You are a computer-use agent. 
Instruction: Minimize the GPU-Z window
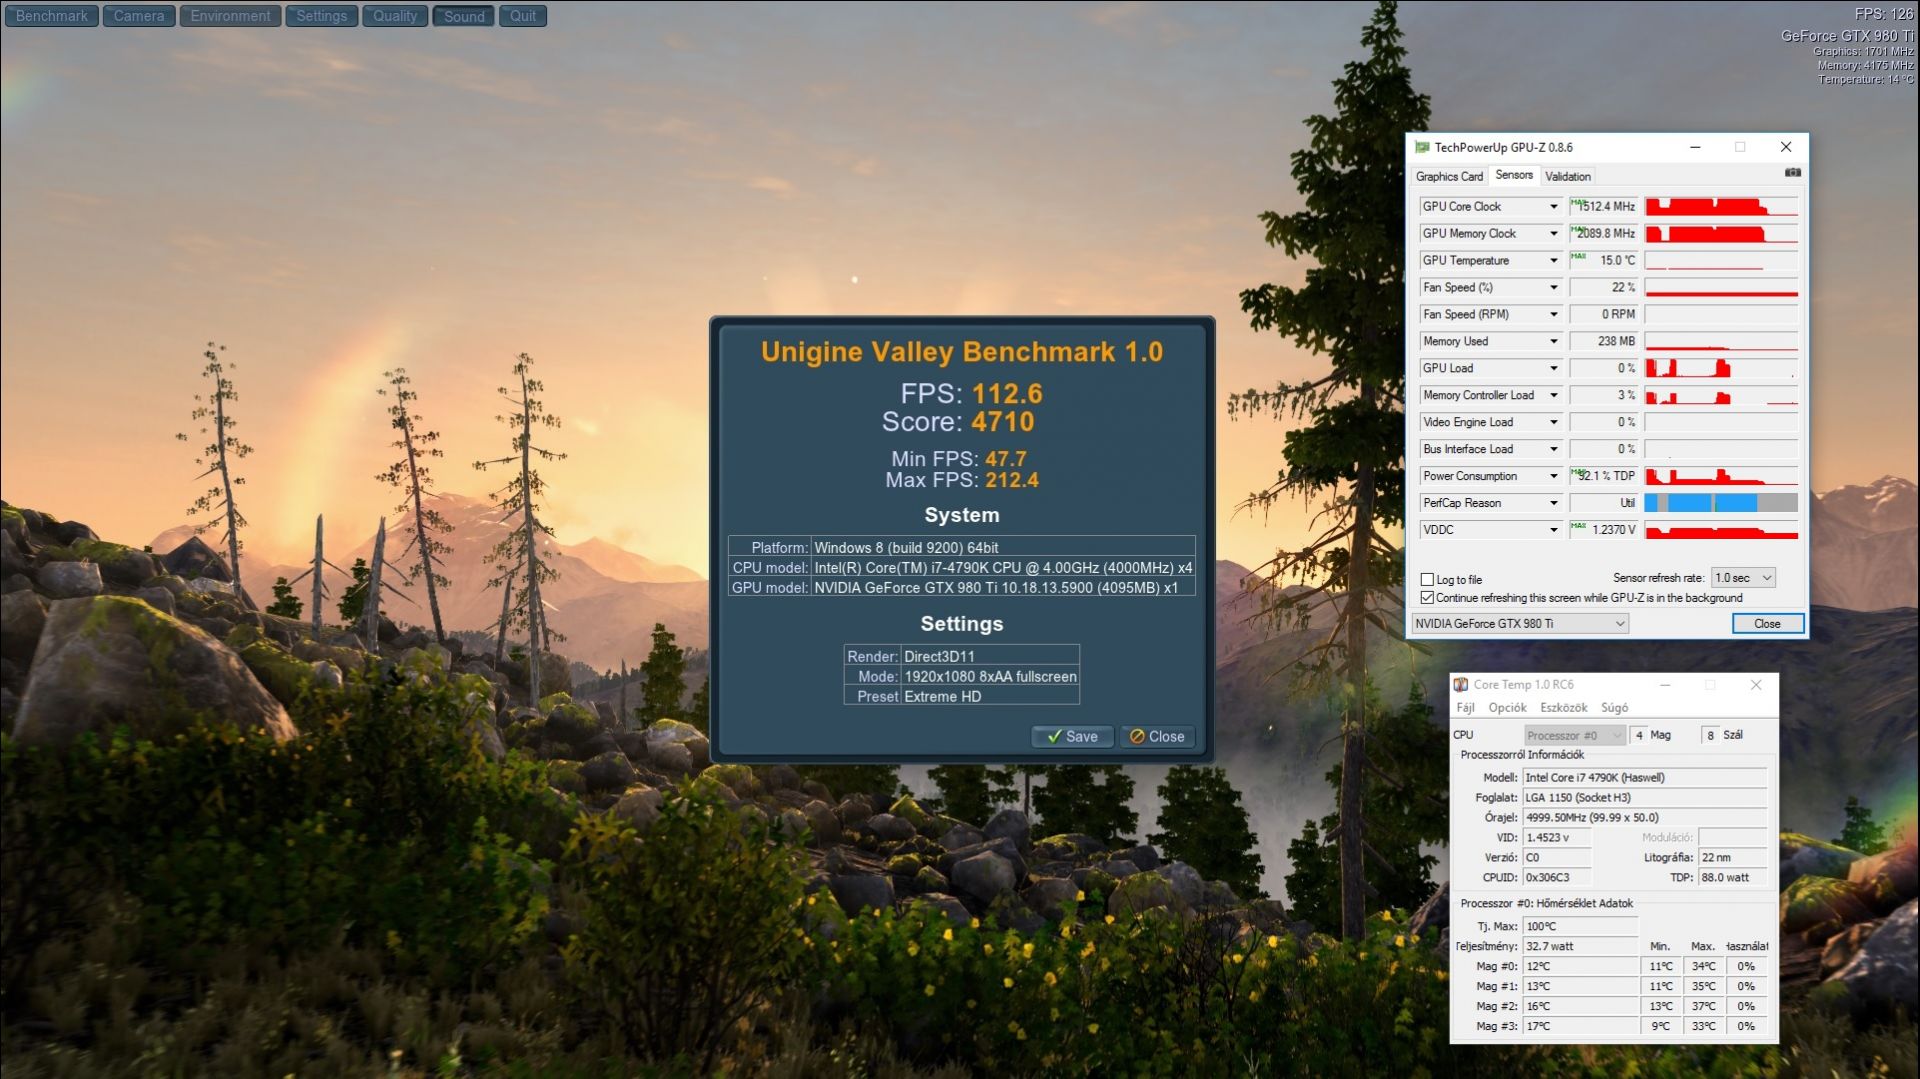[x=1695, y=147]
